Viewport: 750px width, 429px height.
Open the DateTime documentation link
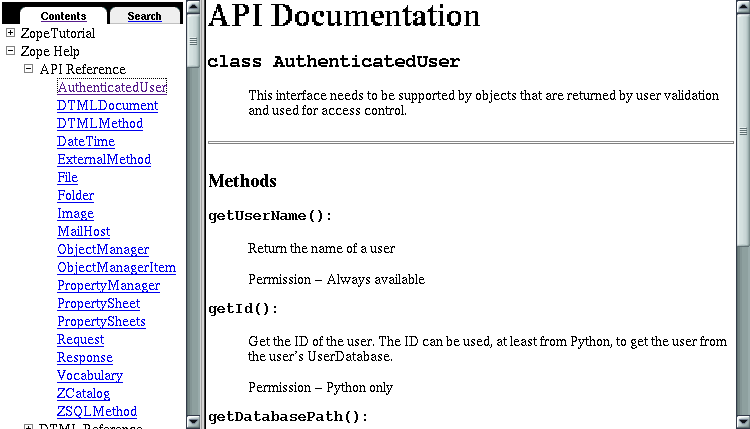point(85,142)
